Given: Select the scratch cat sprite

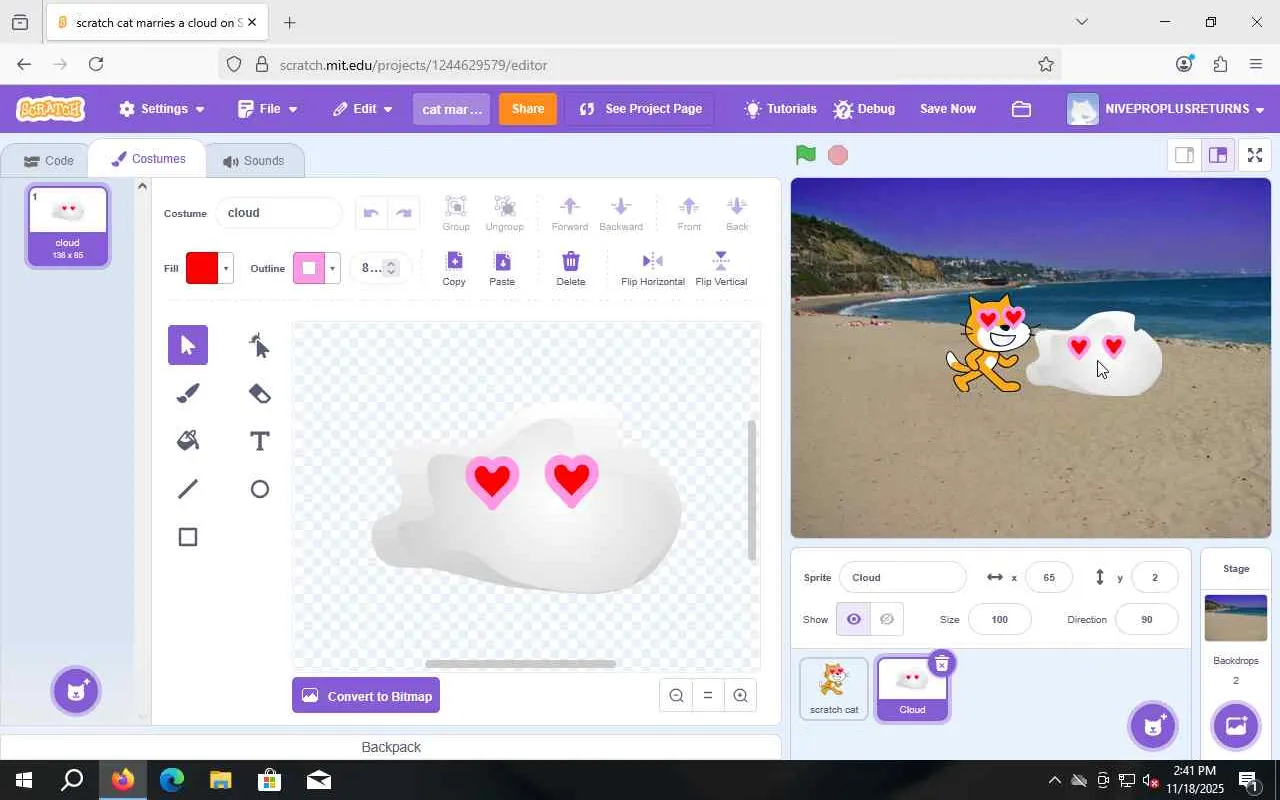Looking at the screenshot, I should [x=834, y=688].
